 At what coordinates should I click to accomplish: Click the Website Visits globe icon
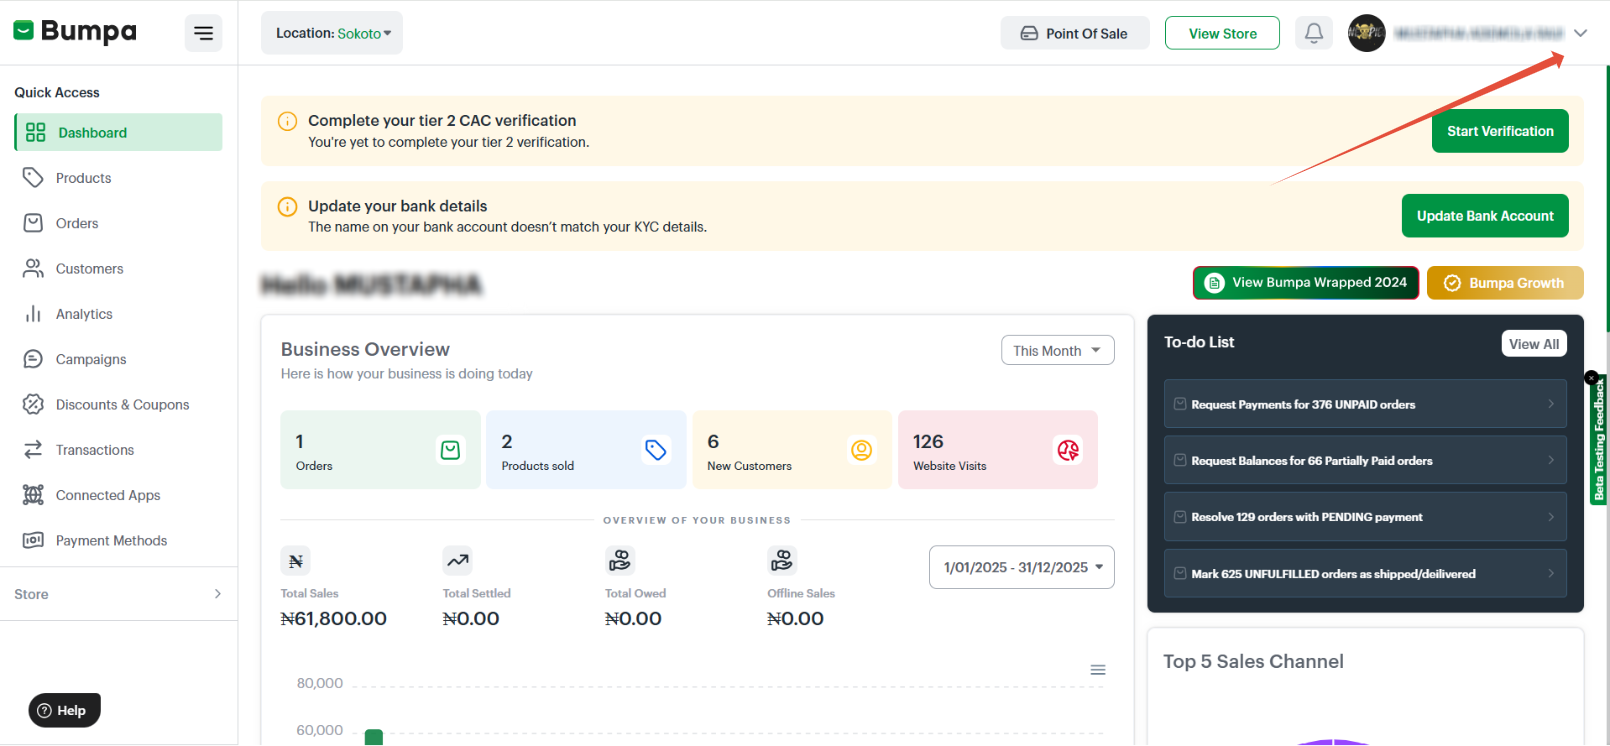pyautogui.click(x=1068, y=450)
